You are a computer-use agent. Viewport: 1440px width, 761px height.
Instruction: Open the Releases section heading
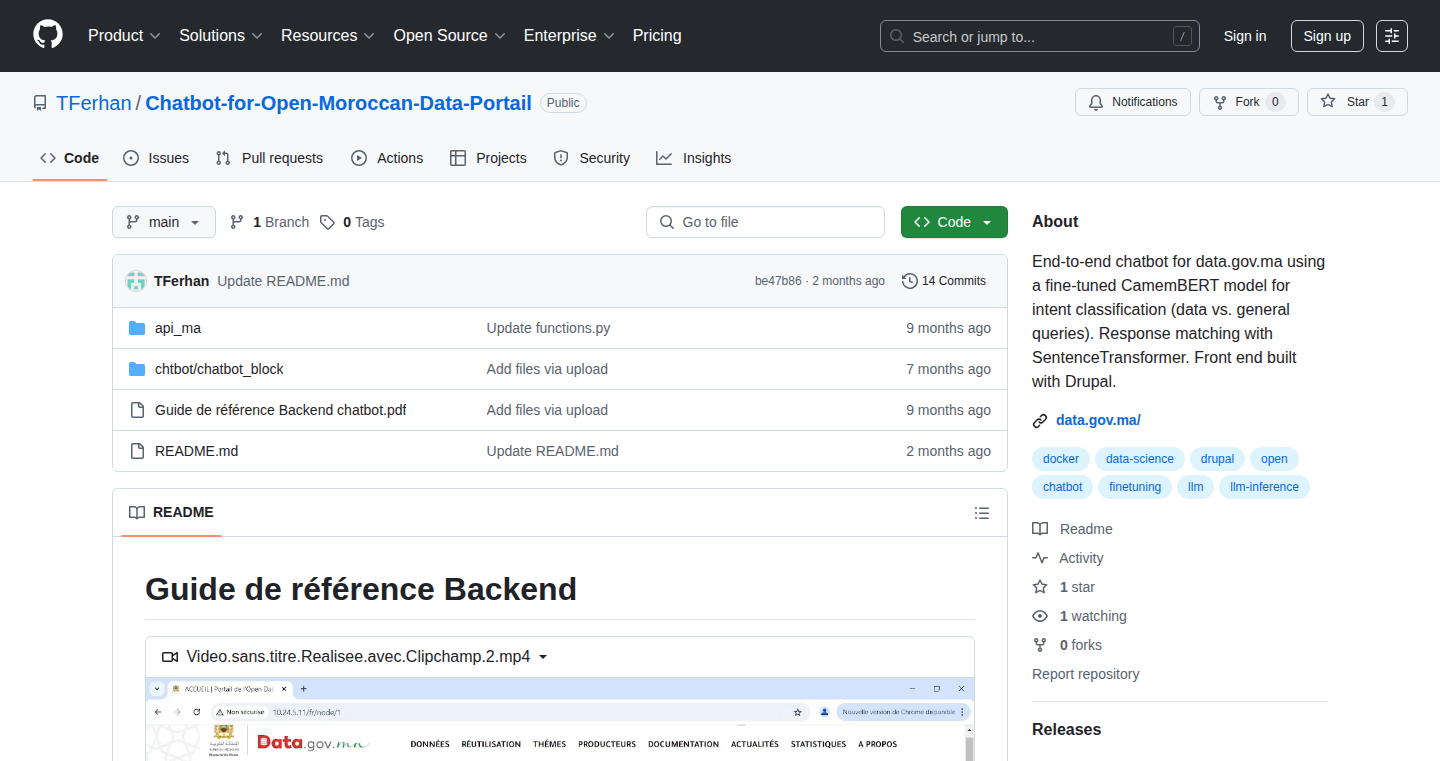pos(1066,729)
